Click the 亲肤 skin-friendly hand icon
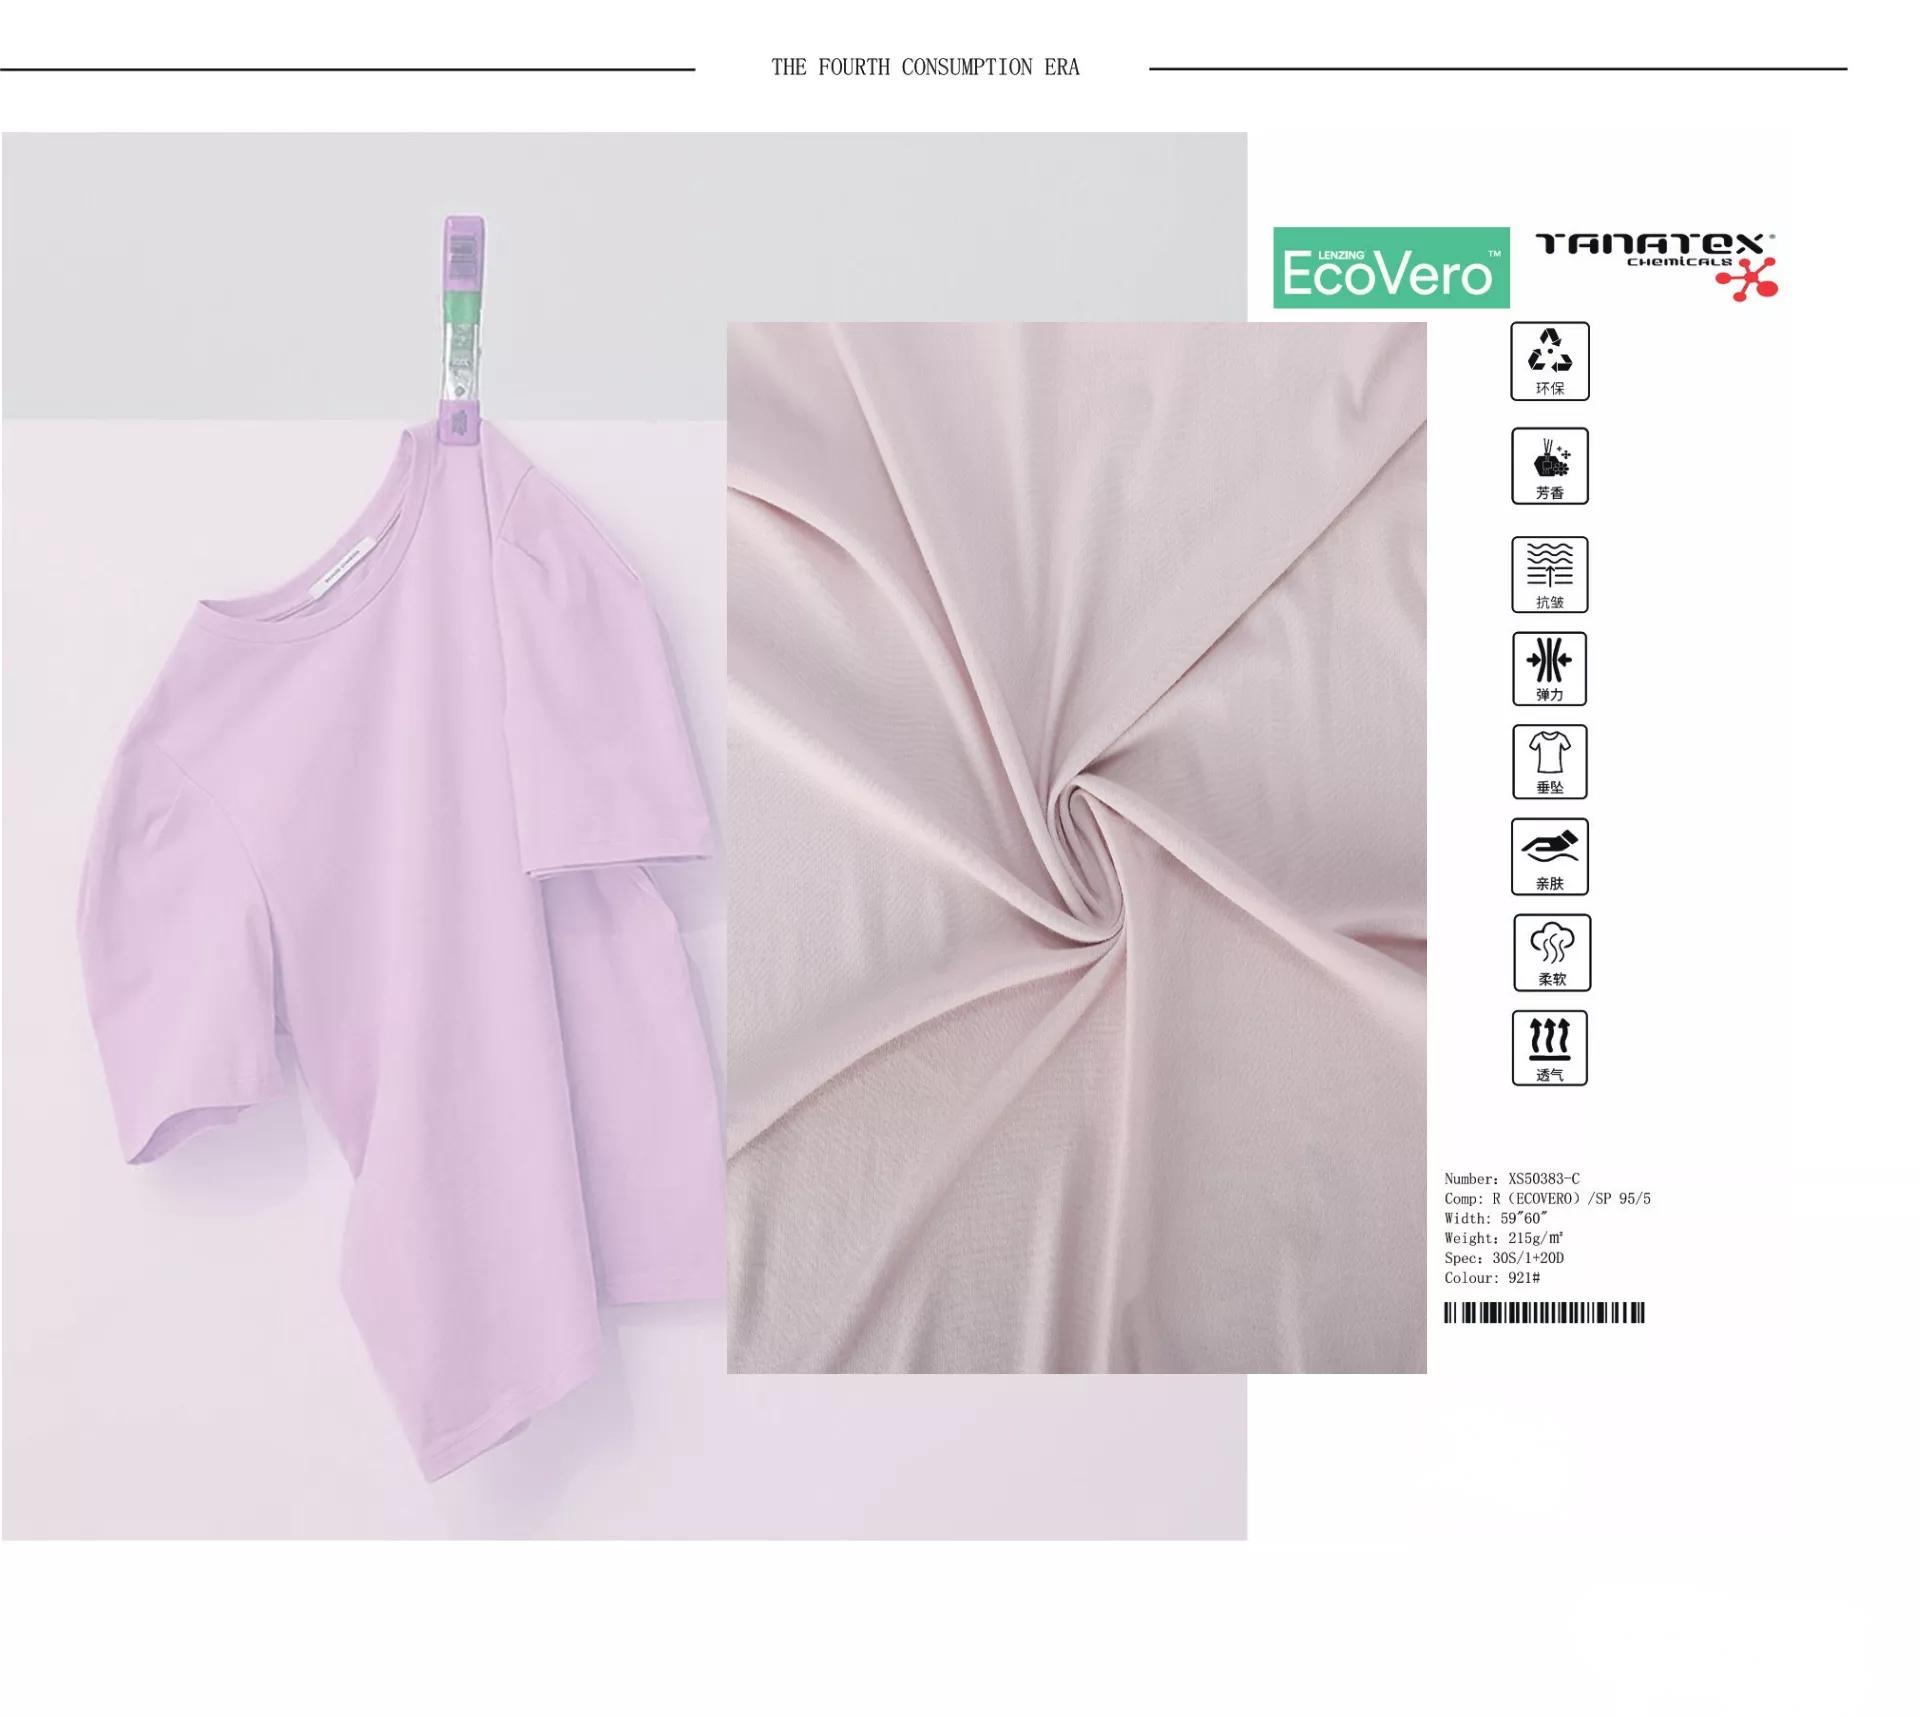The image size is (1920, 1717). [1549, 857]
